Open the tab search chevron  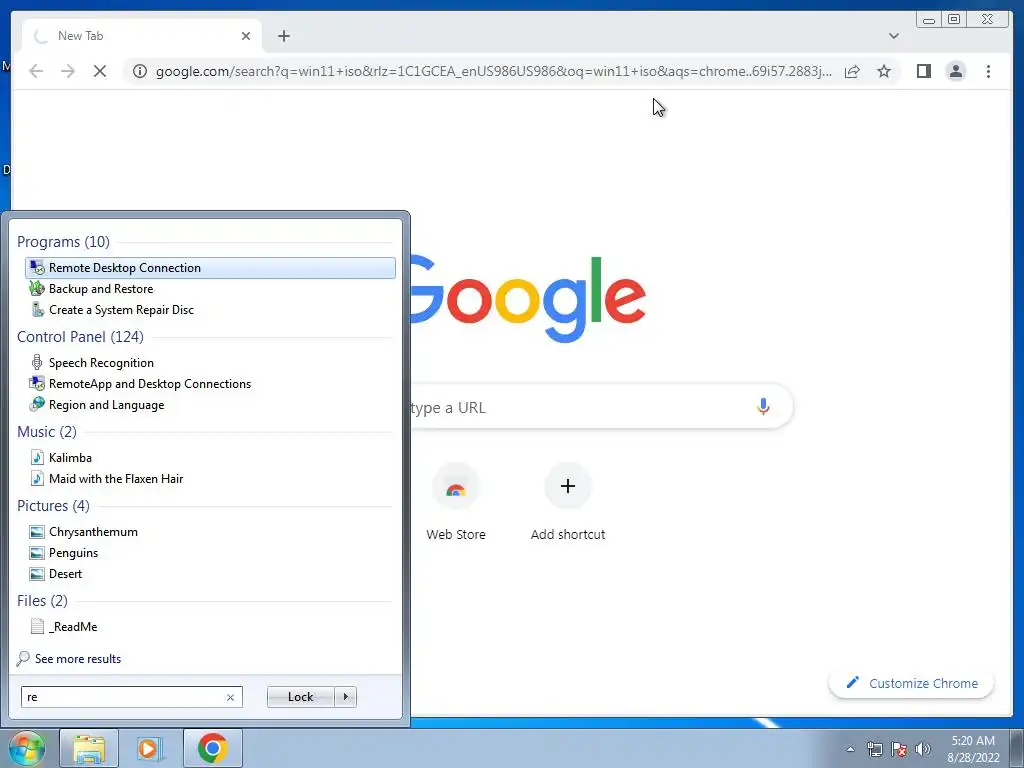pyautogui.click(x=893, y=36)
